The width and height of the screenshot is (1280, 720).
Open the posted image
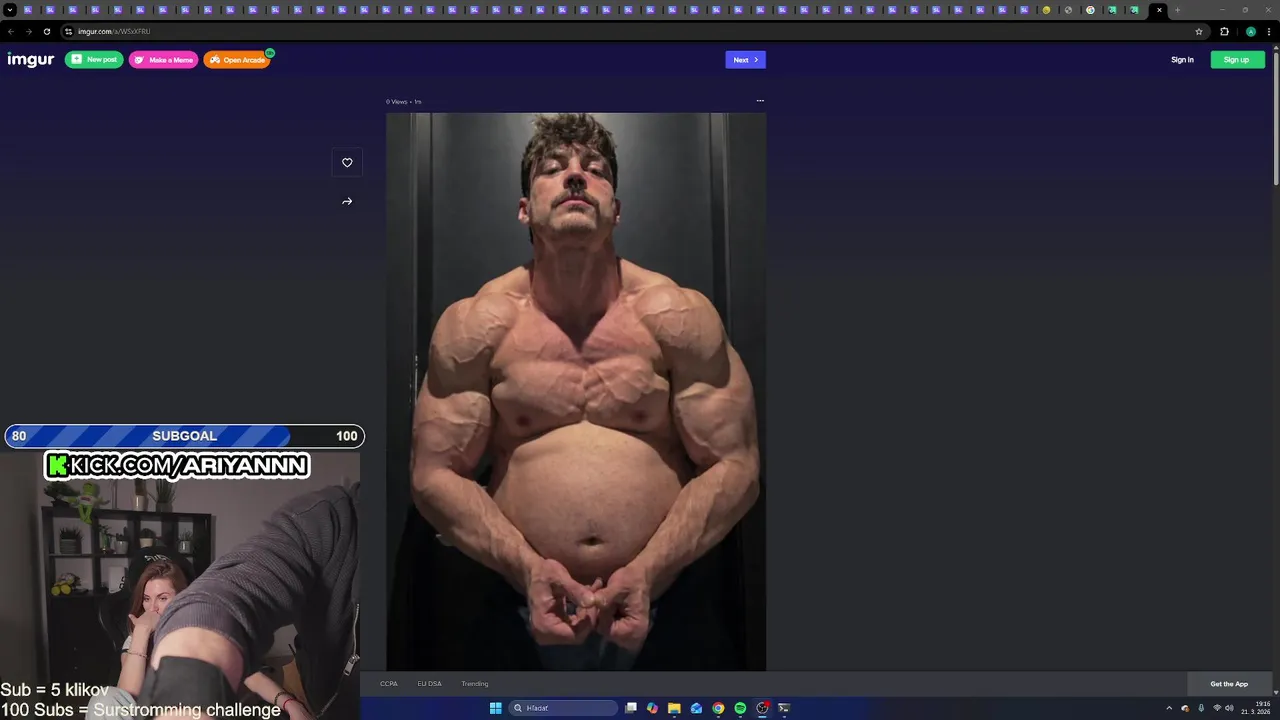pyautogui.click(x=576, y=391)
